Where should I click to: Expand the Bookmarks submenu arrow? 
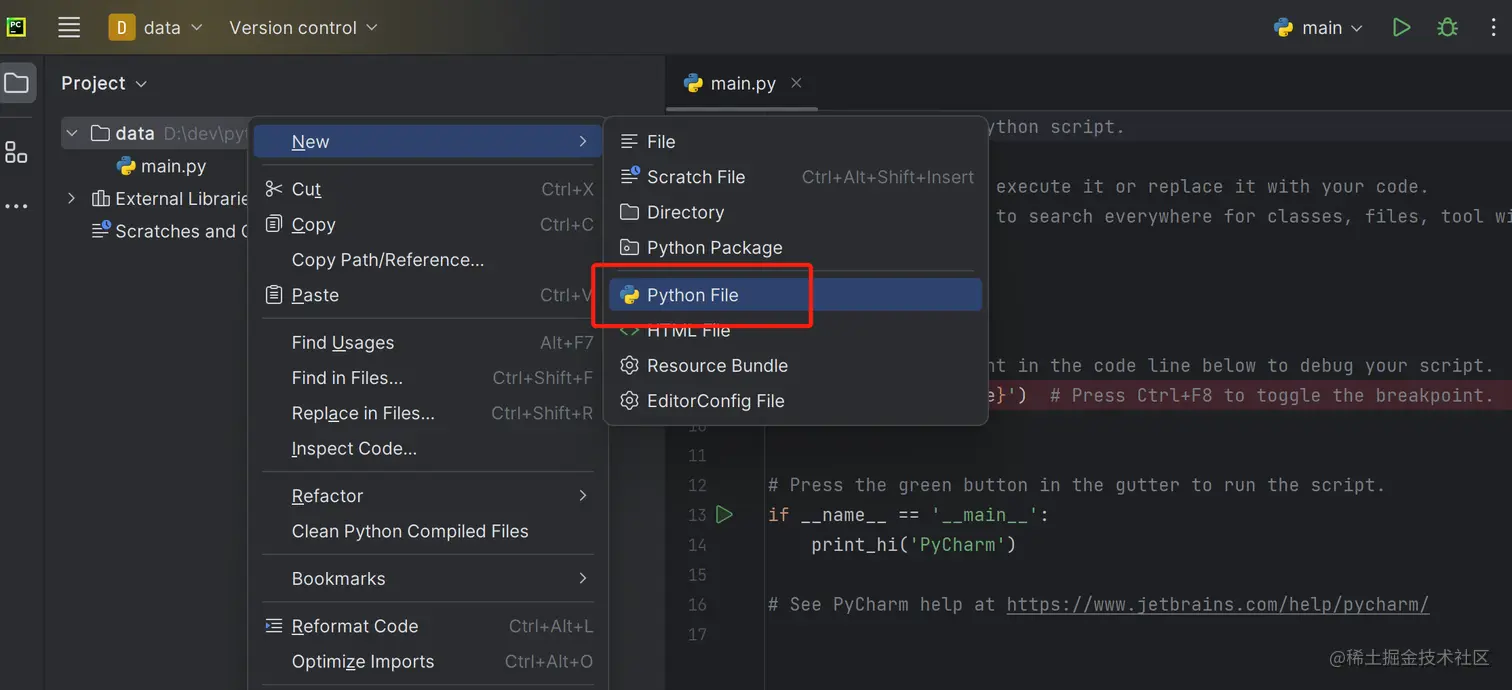tap(582, 578)
